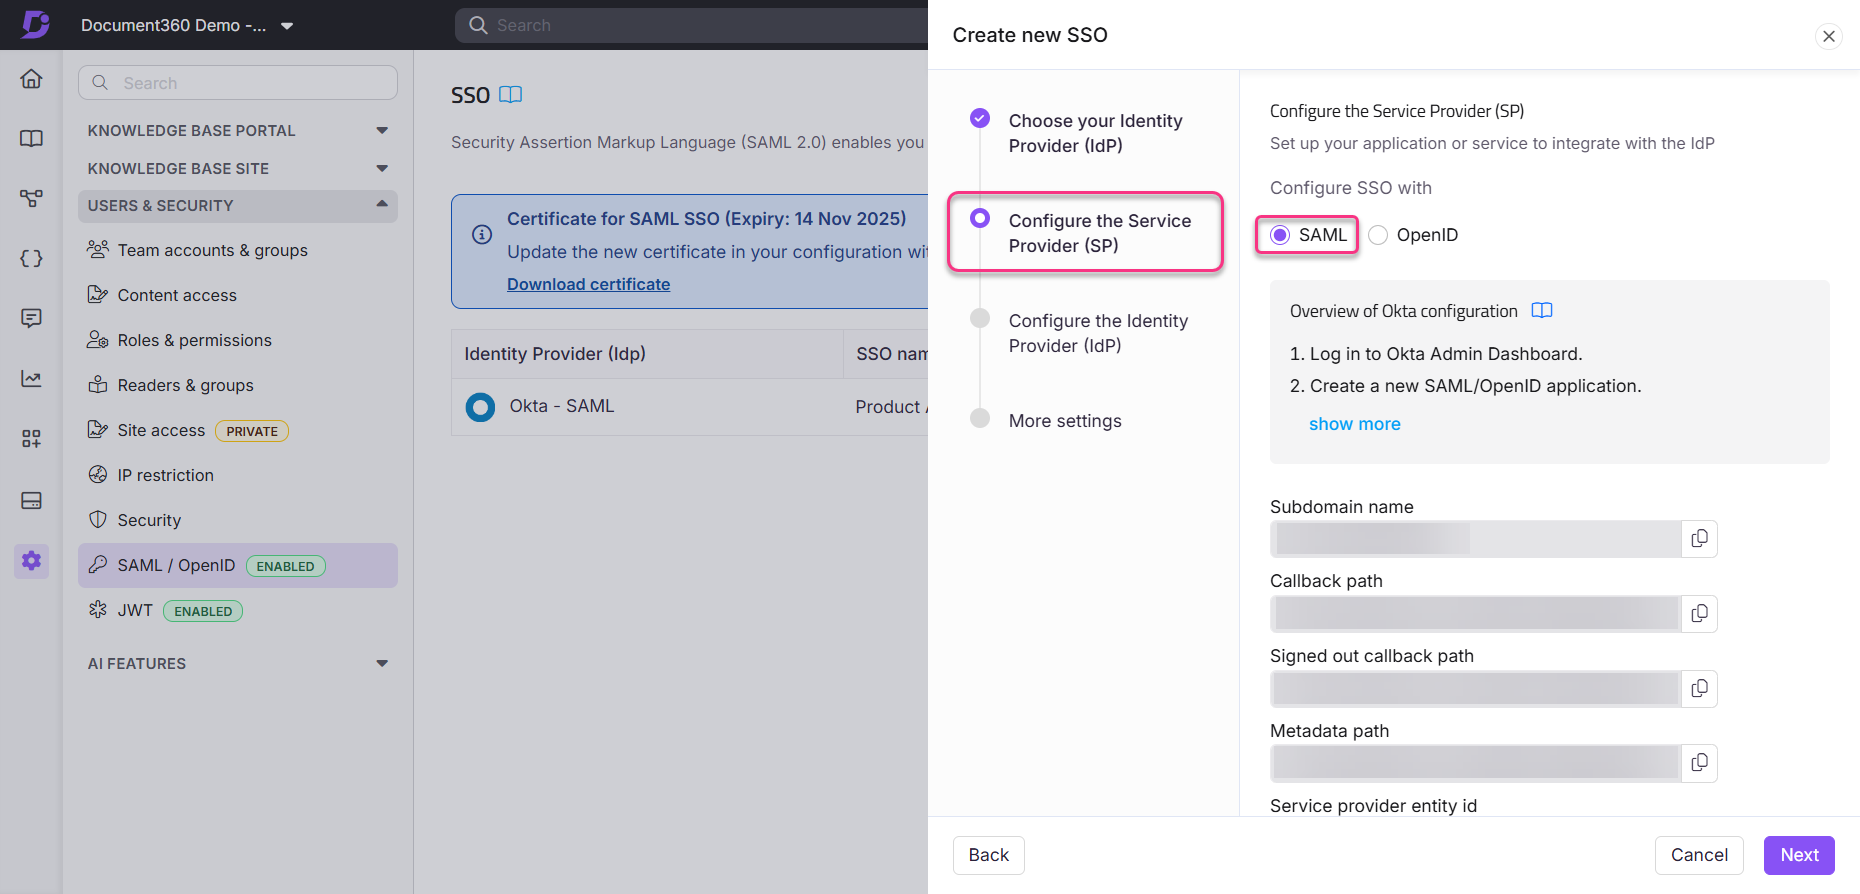The height and width of the screenshot is (894, 1860).
Task: Open the Document360 Demo project dropdown
Action: point(187,25)
